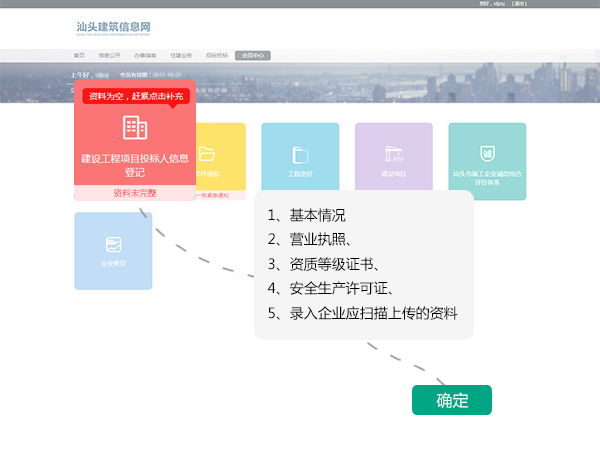The image size is (600, 450).
Task: Click the shield icon on the teal tile
Action: (x=487, y=153)
